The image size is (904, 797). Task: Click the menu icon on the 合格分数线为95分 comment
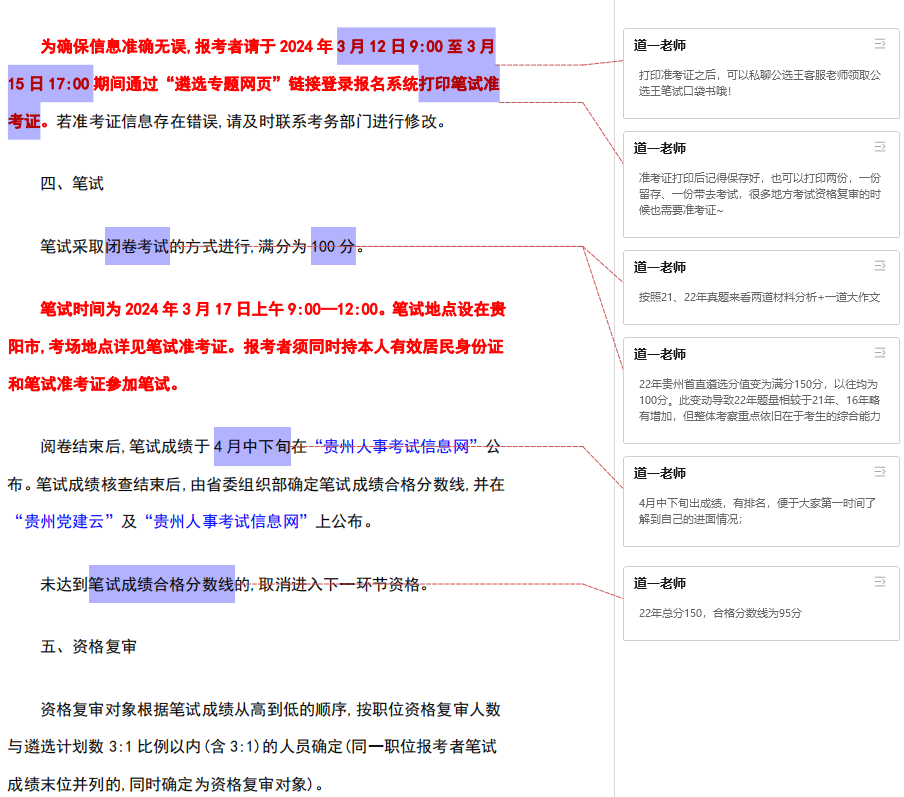(x=879, y=582)
